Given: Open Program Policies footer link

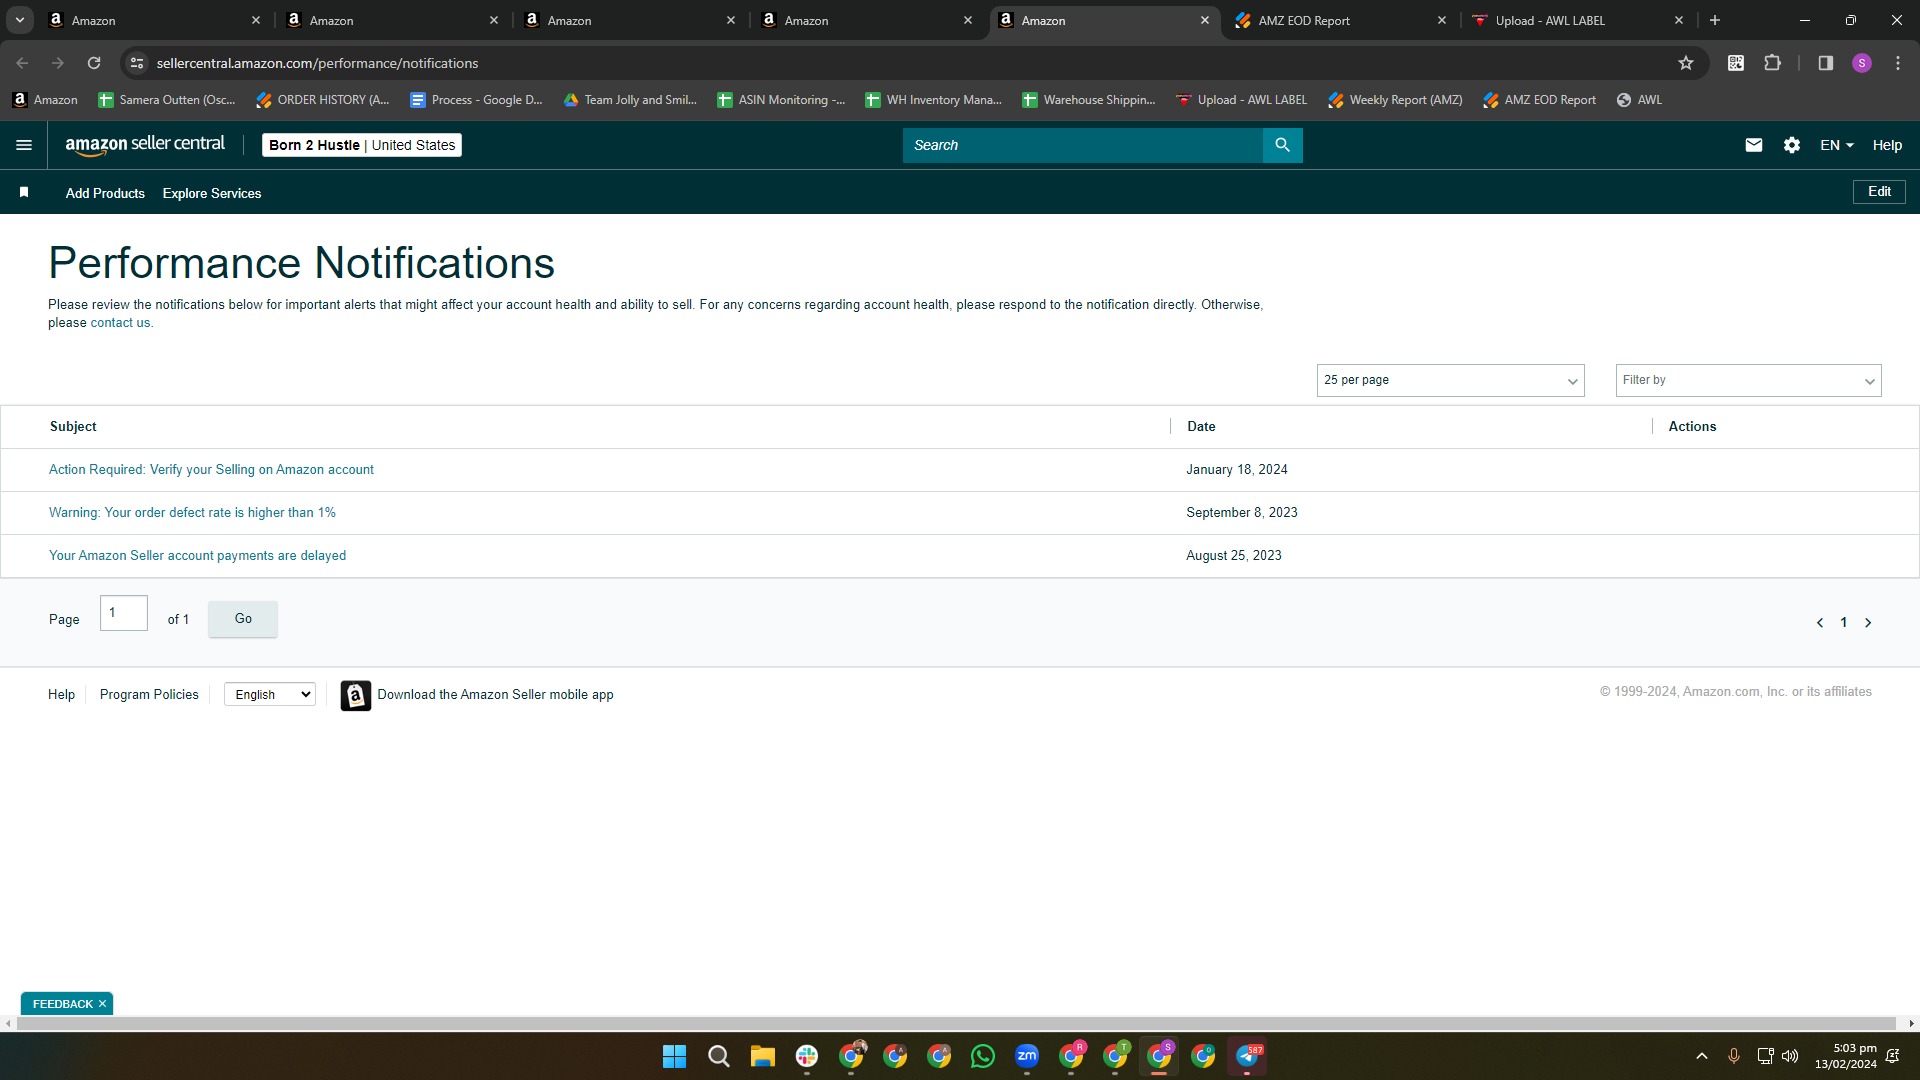Looking at the screenshot, I should pyautogui.click(x=149, y=694).
